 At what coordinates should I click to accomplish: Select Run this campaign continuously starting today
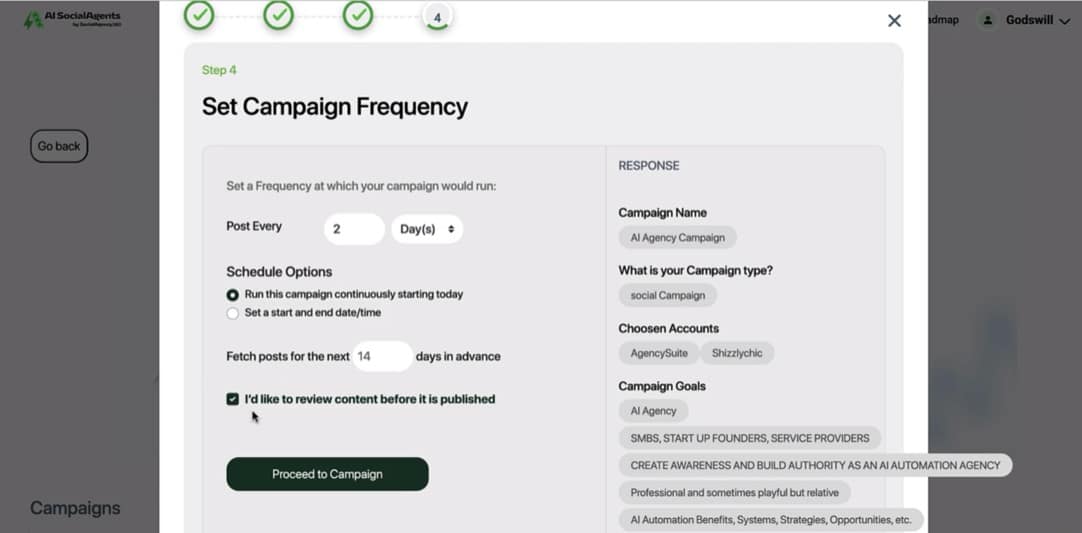click(233, 295)
